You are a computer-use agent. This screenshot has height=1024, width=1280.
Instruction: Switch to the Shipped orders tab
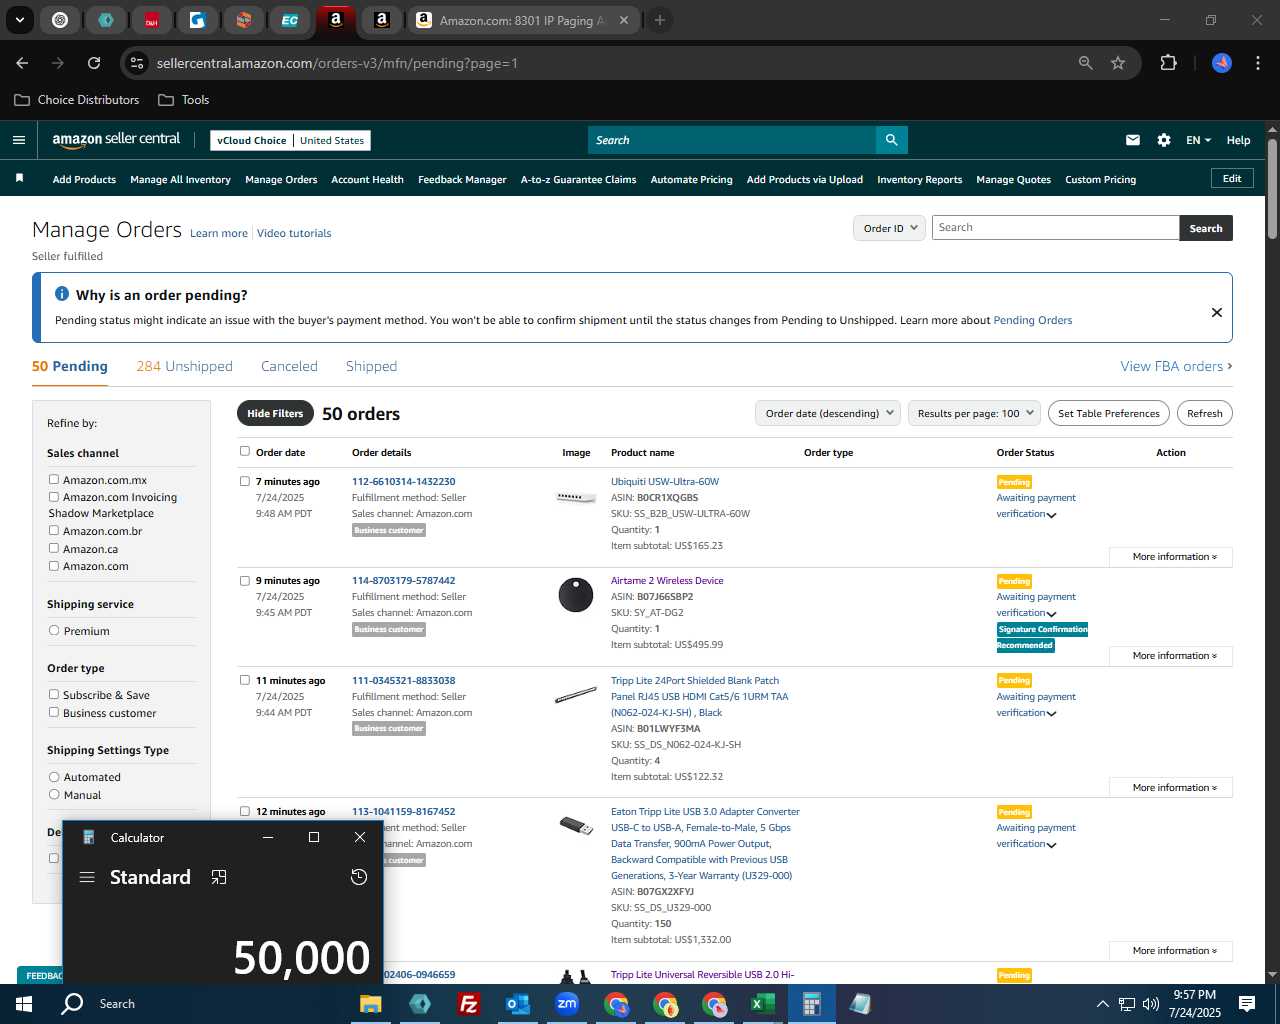[x=371, y=366]
